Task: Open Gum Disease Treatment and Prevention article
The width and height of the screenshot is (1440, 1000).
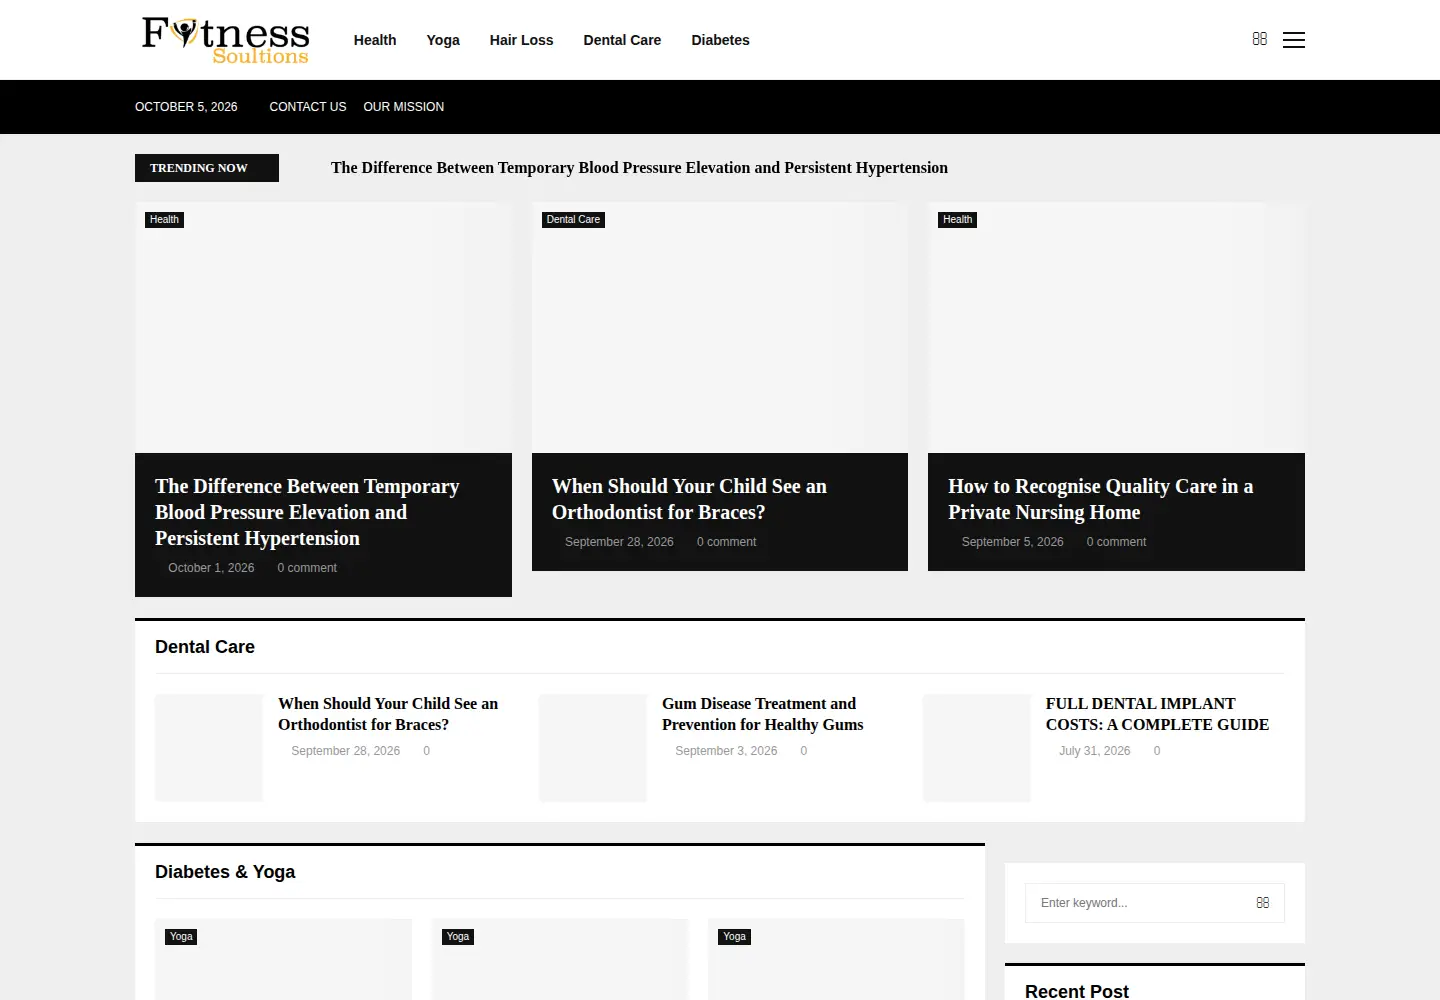Action: [762, 714]
